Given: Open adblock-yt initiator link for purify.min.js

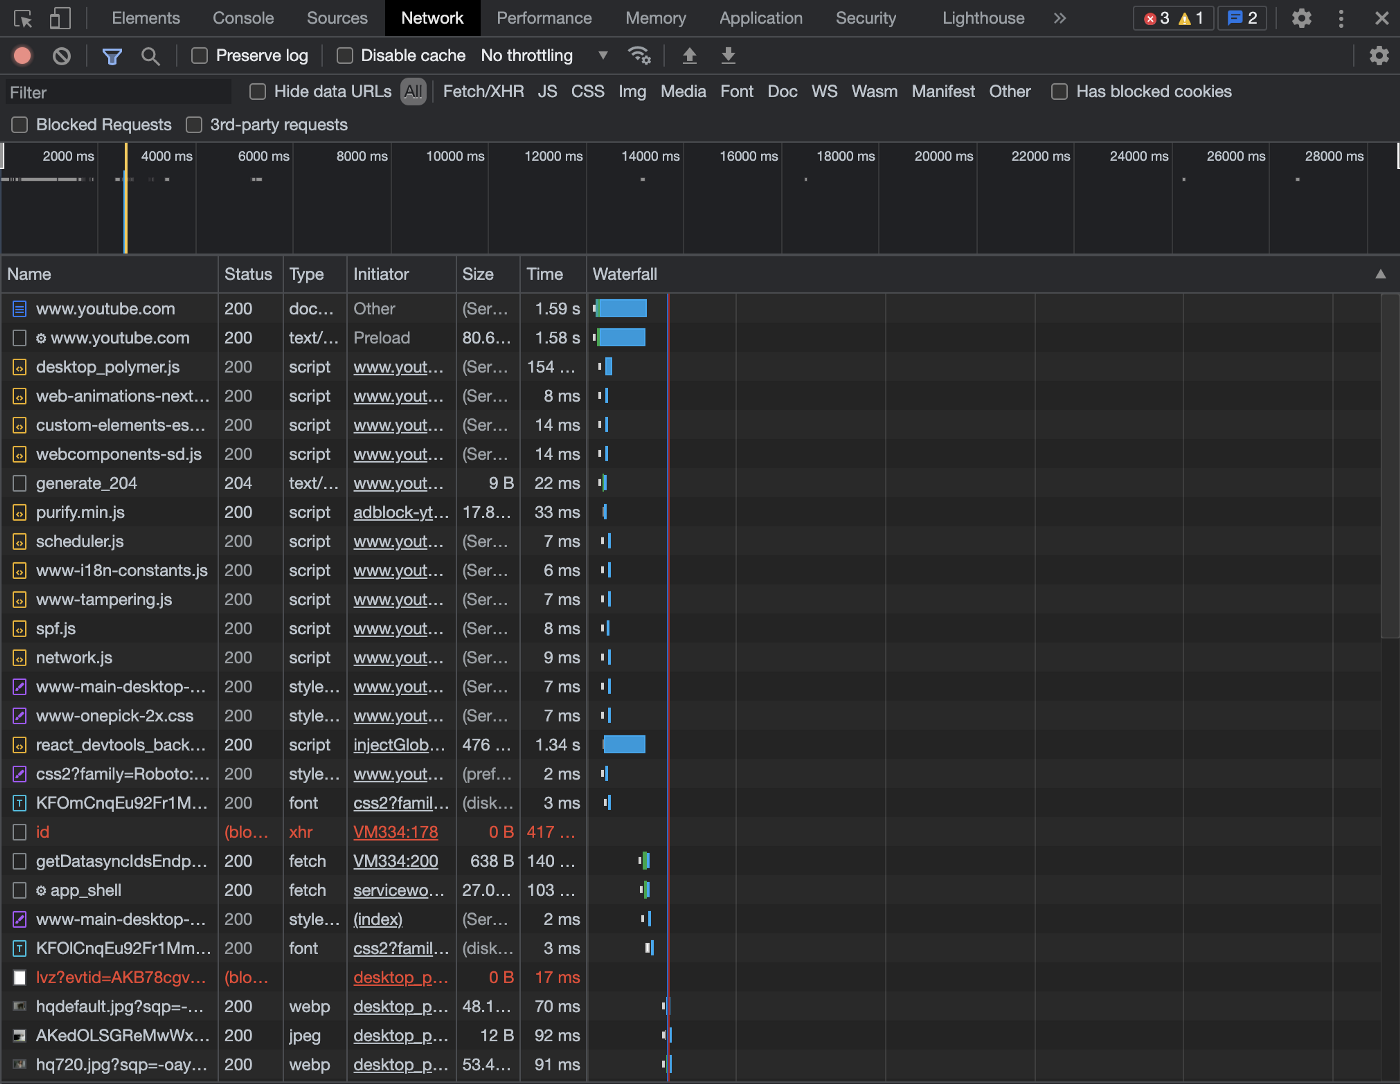Looking at the screenshot, I should (x=401, y=512).
